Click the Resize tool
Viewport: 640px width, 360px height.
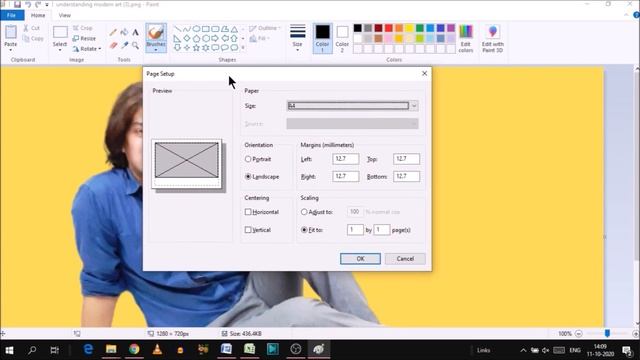[84, 38]
